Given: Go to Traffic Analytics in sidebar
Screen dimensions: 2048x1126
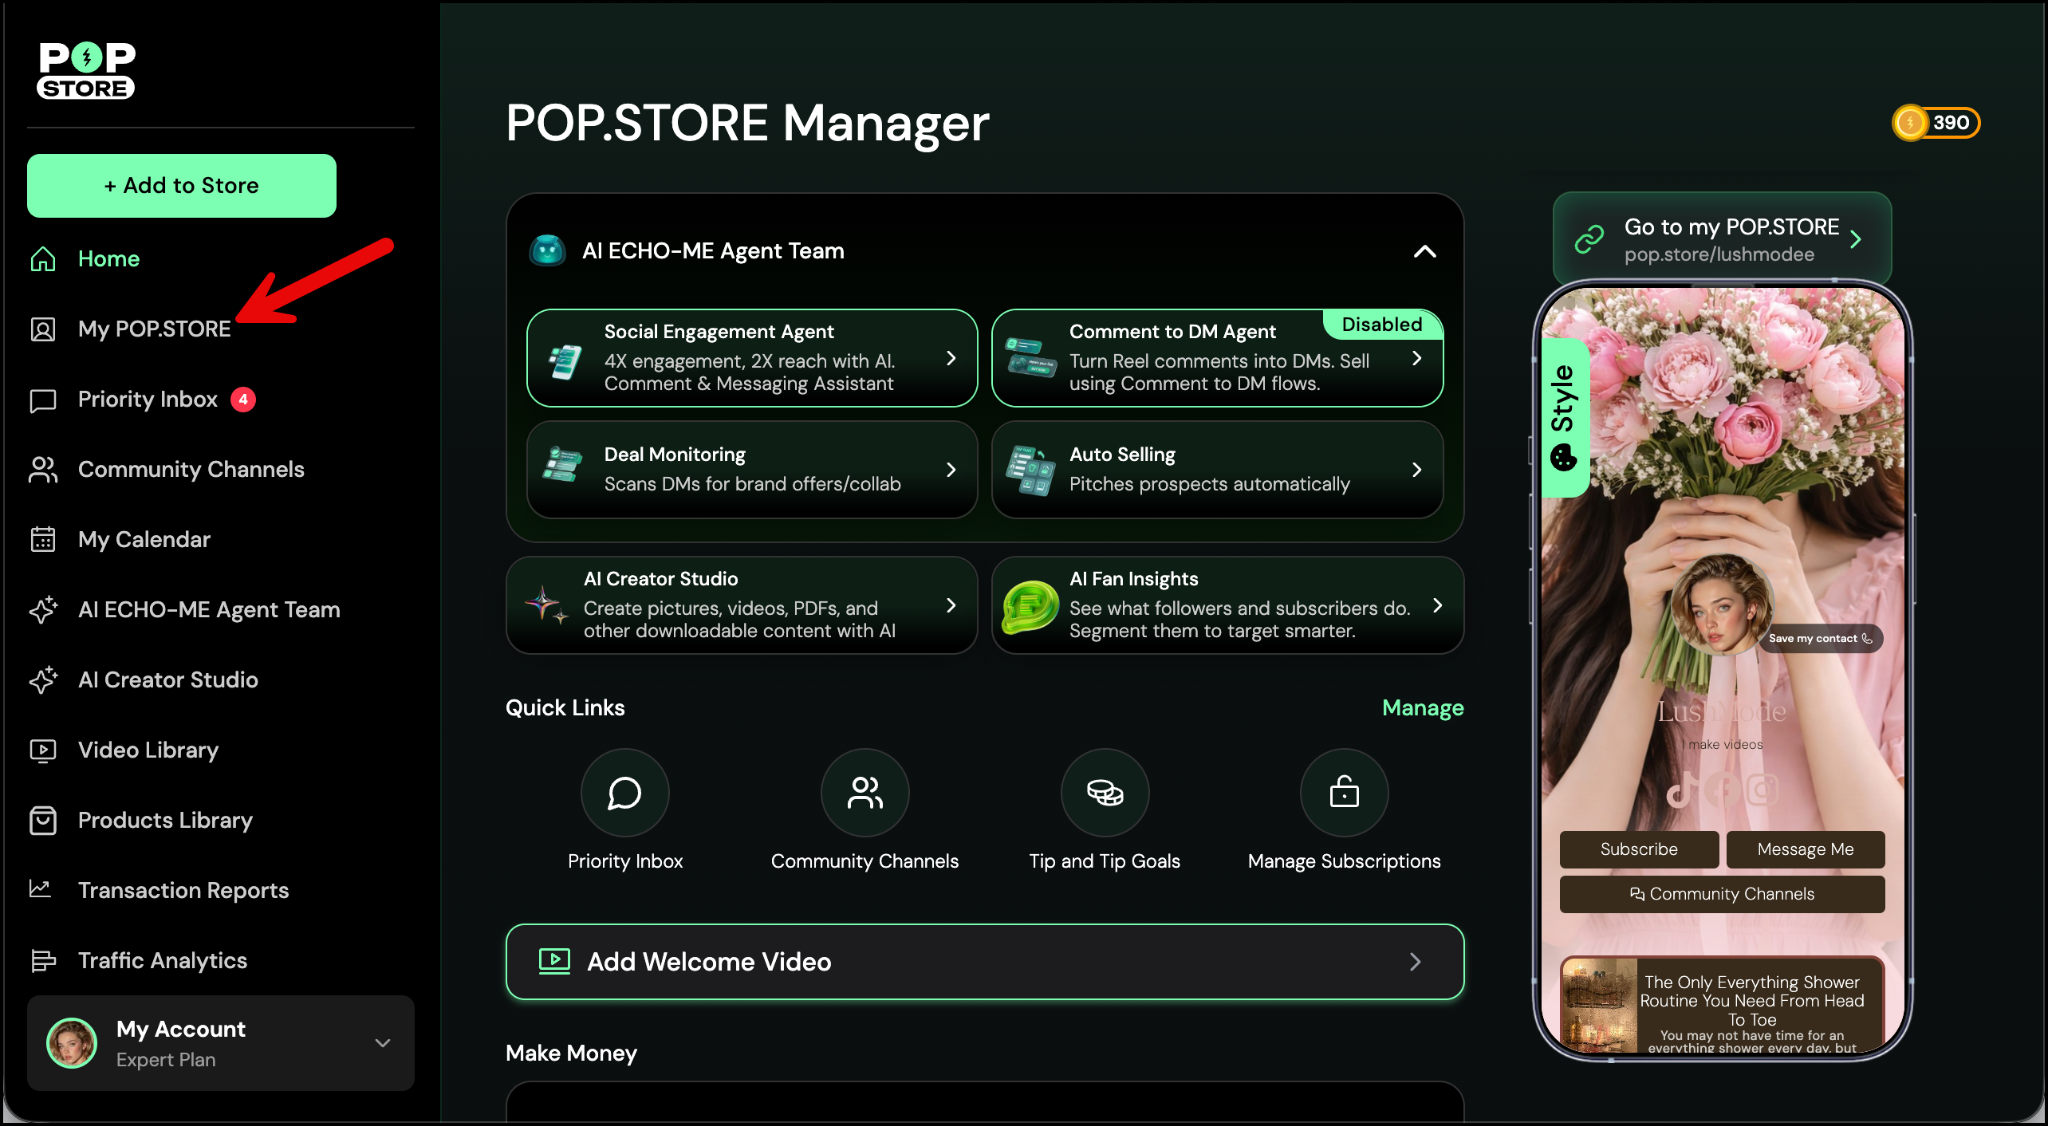Looking at the screenshot, I should point(162,960).
